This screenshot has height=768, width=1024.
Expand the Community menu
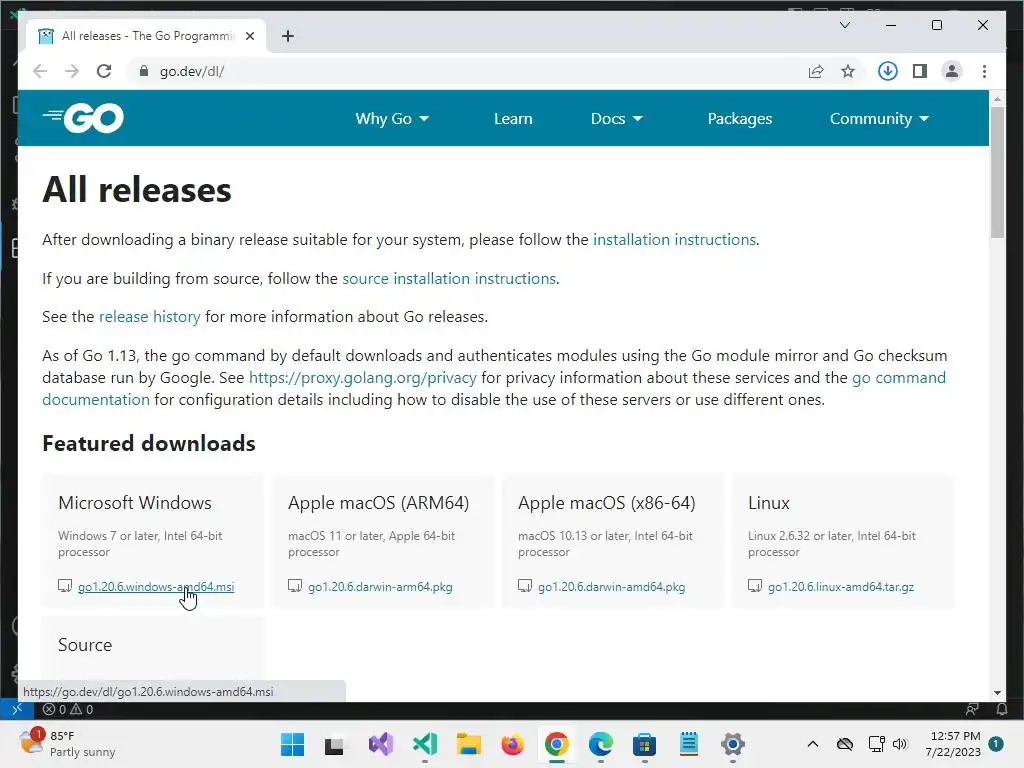click(879, 119)
